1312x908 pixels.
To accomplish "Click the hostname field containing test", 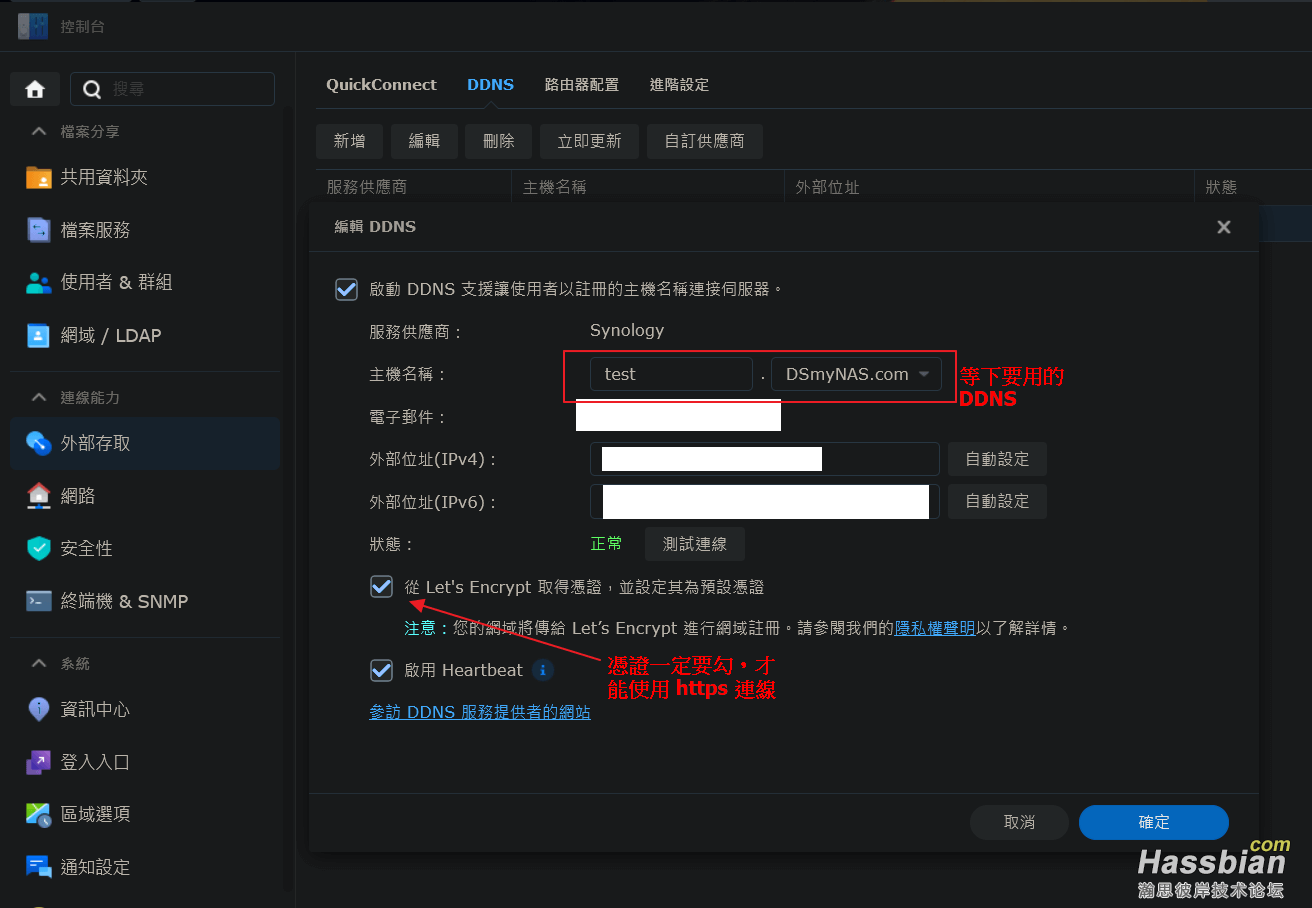I will pyautogui.click(x=671, y=374).
